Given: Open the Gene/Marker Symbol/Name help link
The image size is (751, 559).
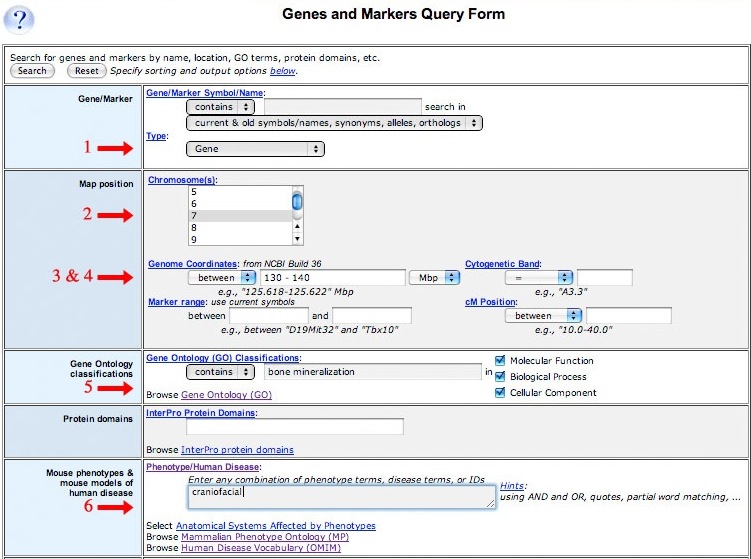Looking at the screenshot, I should pyautogui.click(x=205, y=93).
